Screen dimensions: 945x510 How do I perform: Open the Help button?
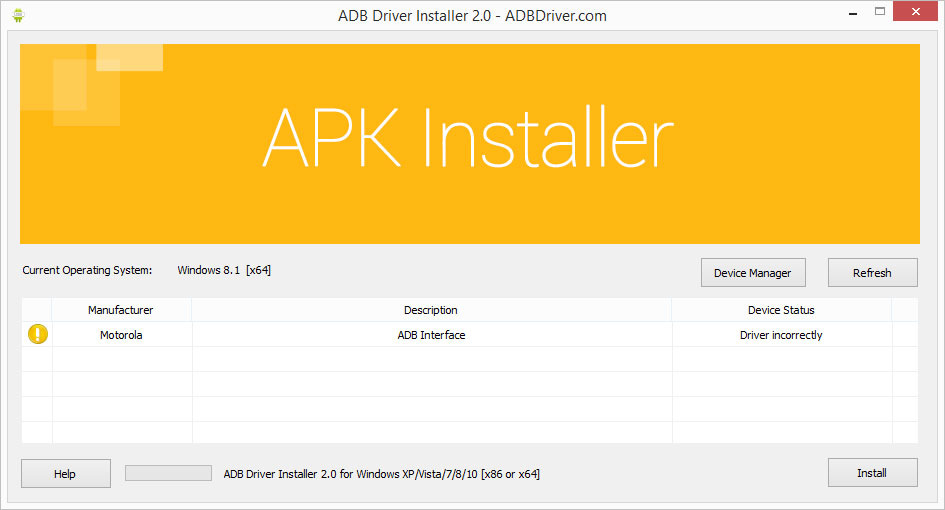pyautogui.click(x=65, y=474)
